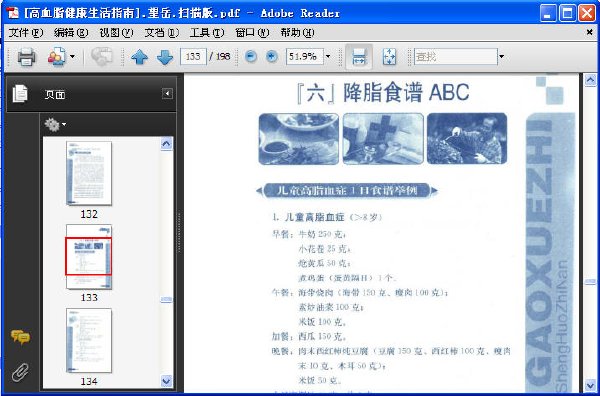Click the grayed comment bubbles toolbar icon
The image size is (600, 396).
tap(101, 57)
